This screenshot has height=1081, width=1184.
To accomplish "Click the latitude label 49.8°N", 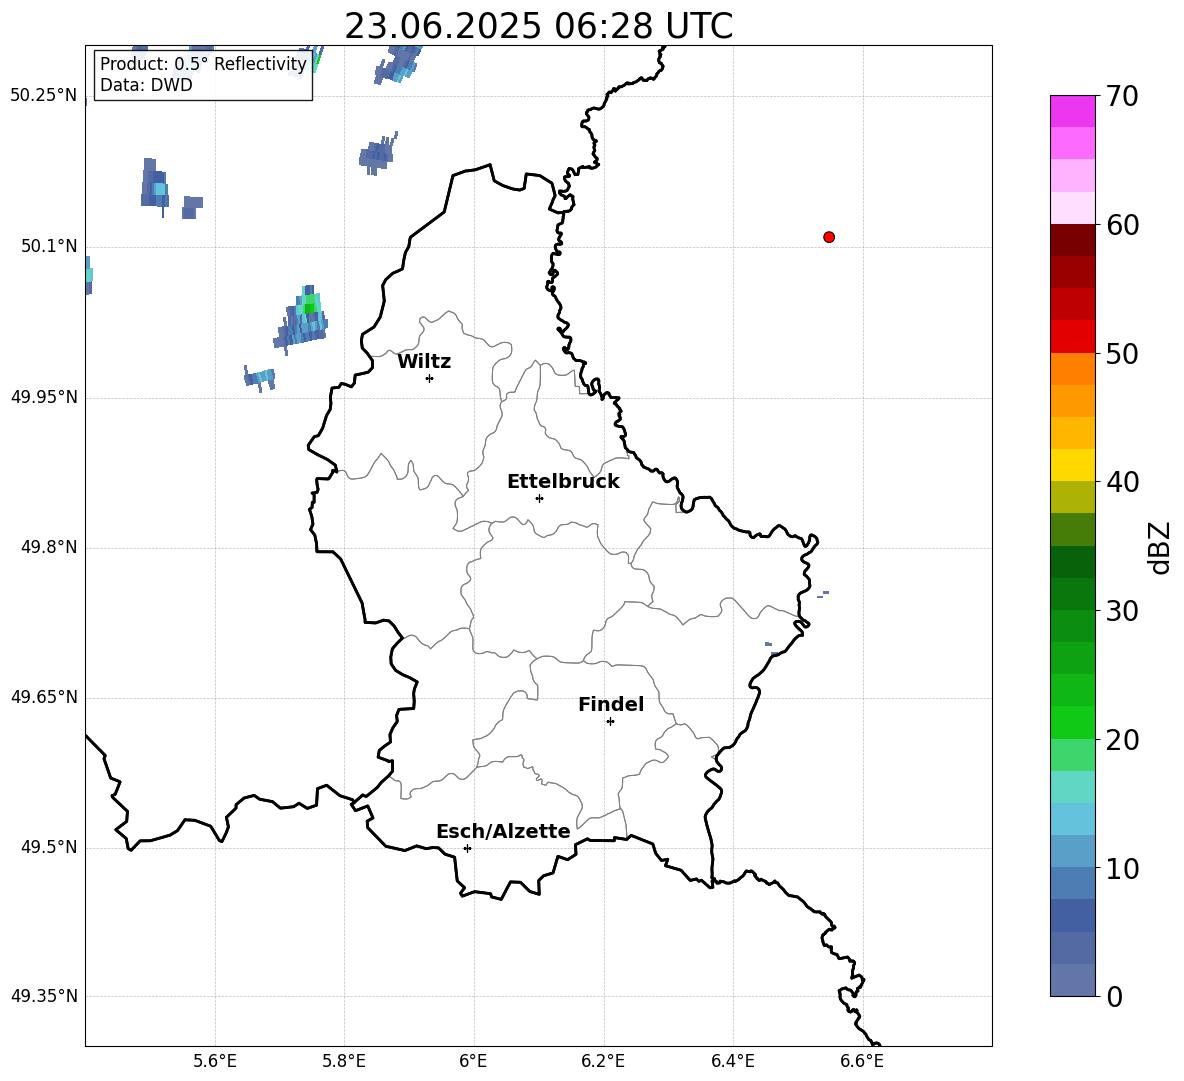I will (x=49, y=547).
